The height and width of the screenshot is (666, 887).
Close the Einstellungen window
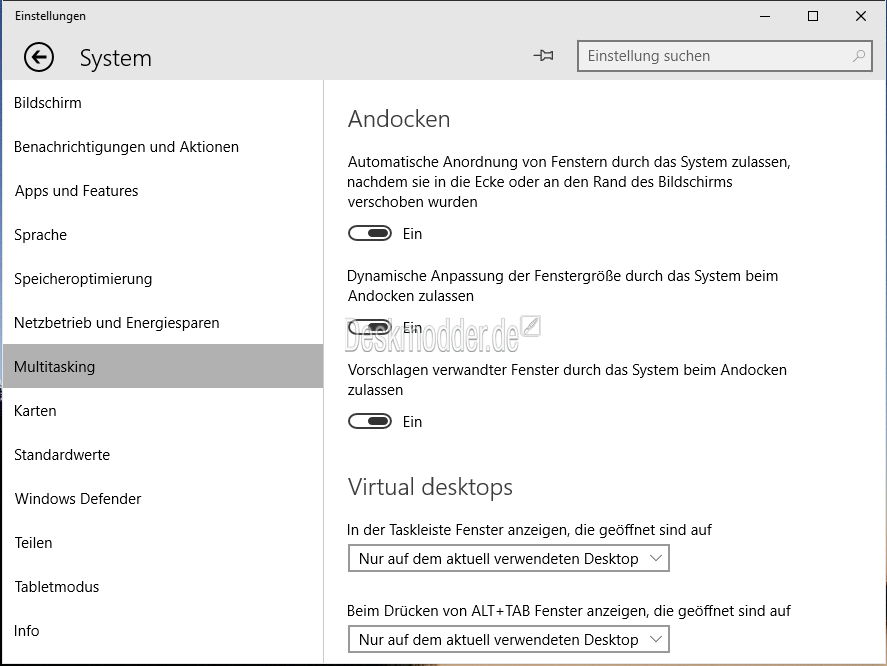(860, 16)
